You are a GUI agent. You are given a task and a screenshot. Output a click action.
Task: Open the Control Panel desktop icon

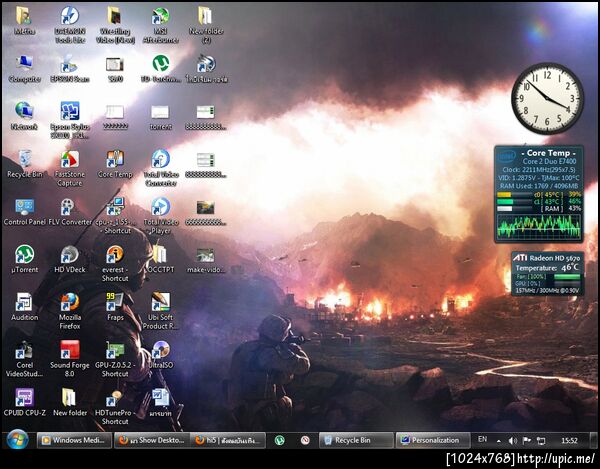coord(24,212)
